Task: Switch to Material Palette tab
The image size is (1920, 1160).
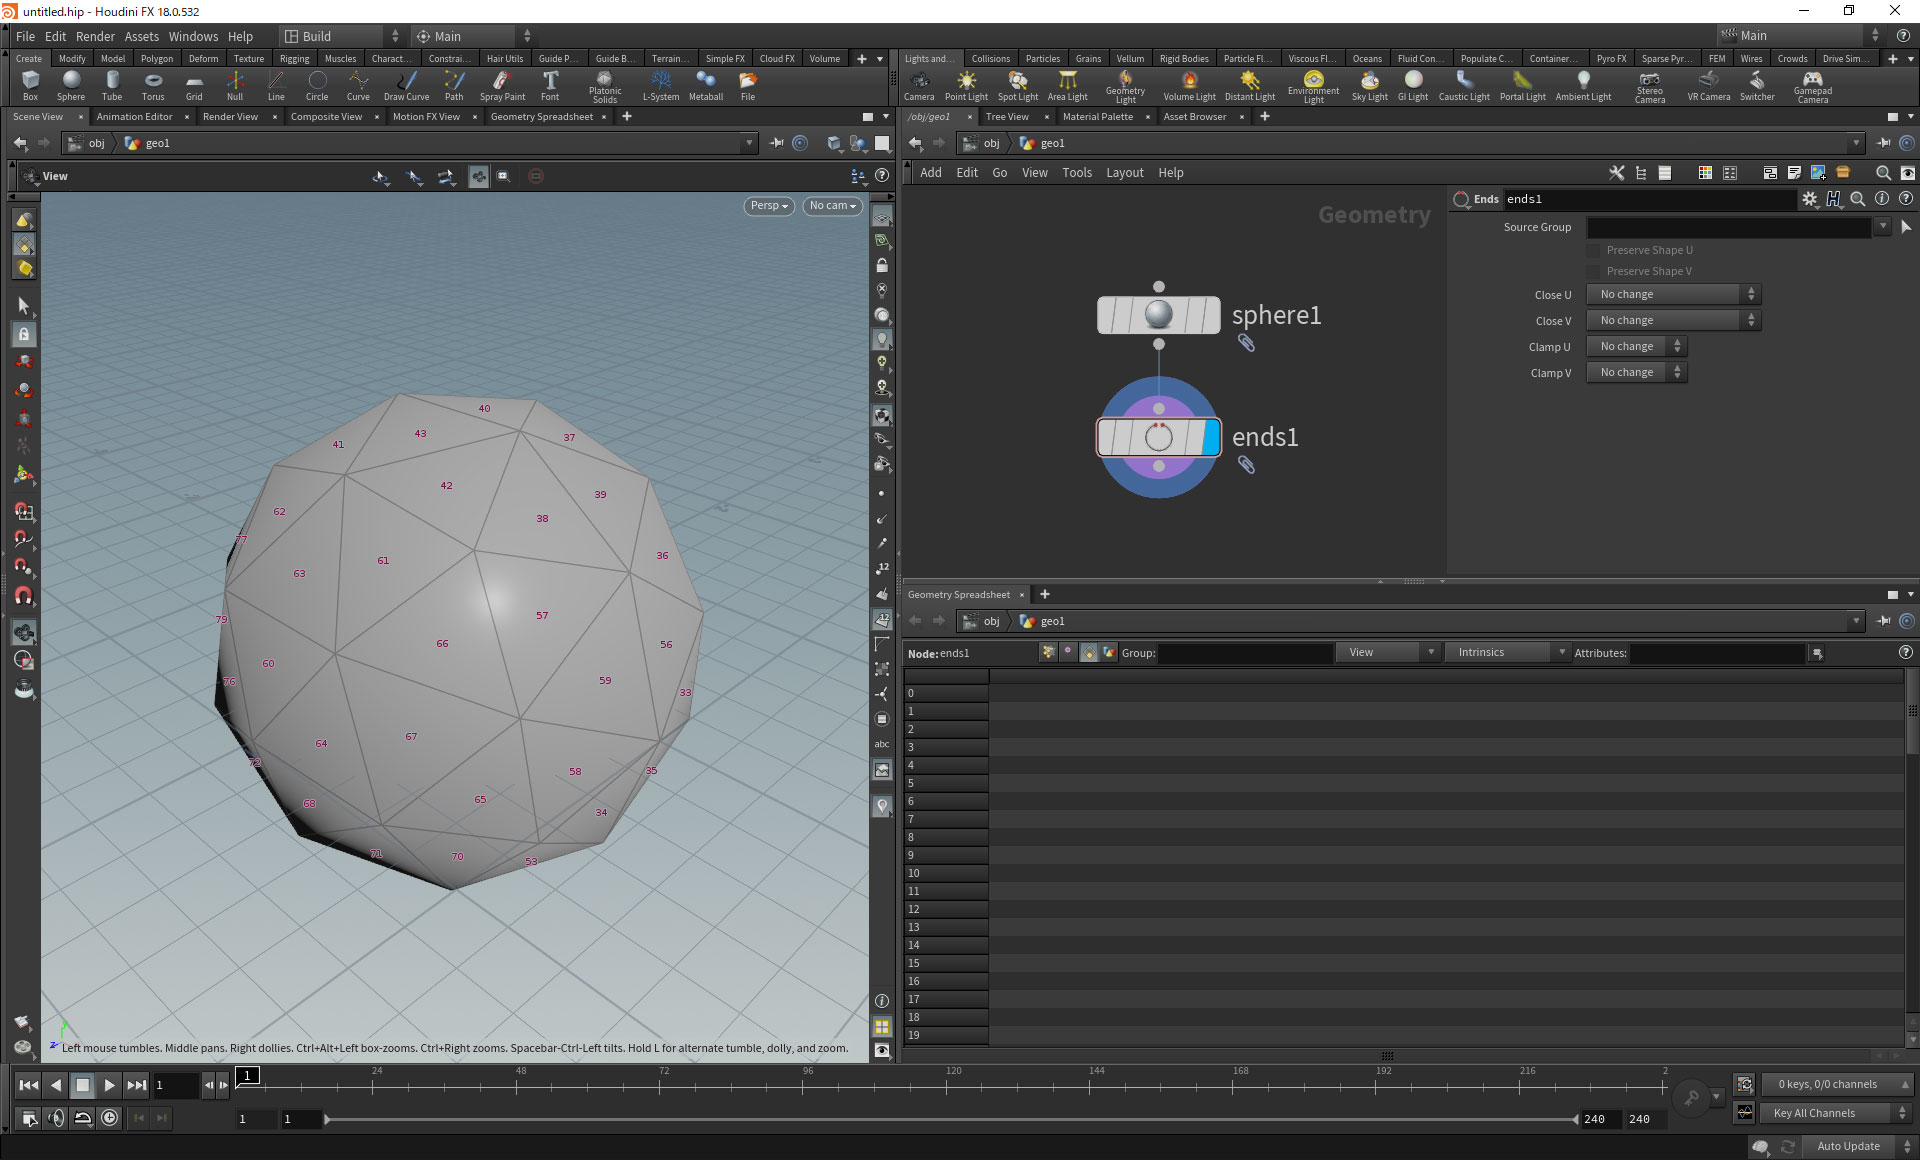Action: [1097, 116]
